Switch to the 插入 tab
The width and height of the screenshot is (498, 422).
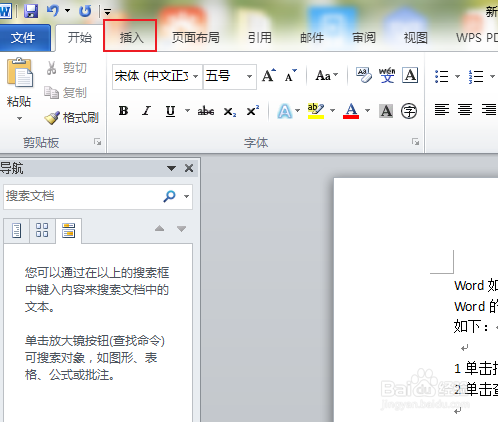pyautogui.click(x=130, y=37)
